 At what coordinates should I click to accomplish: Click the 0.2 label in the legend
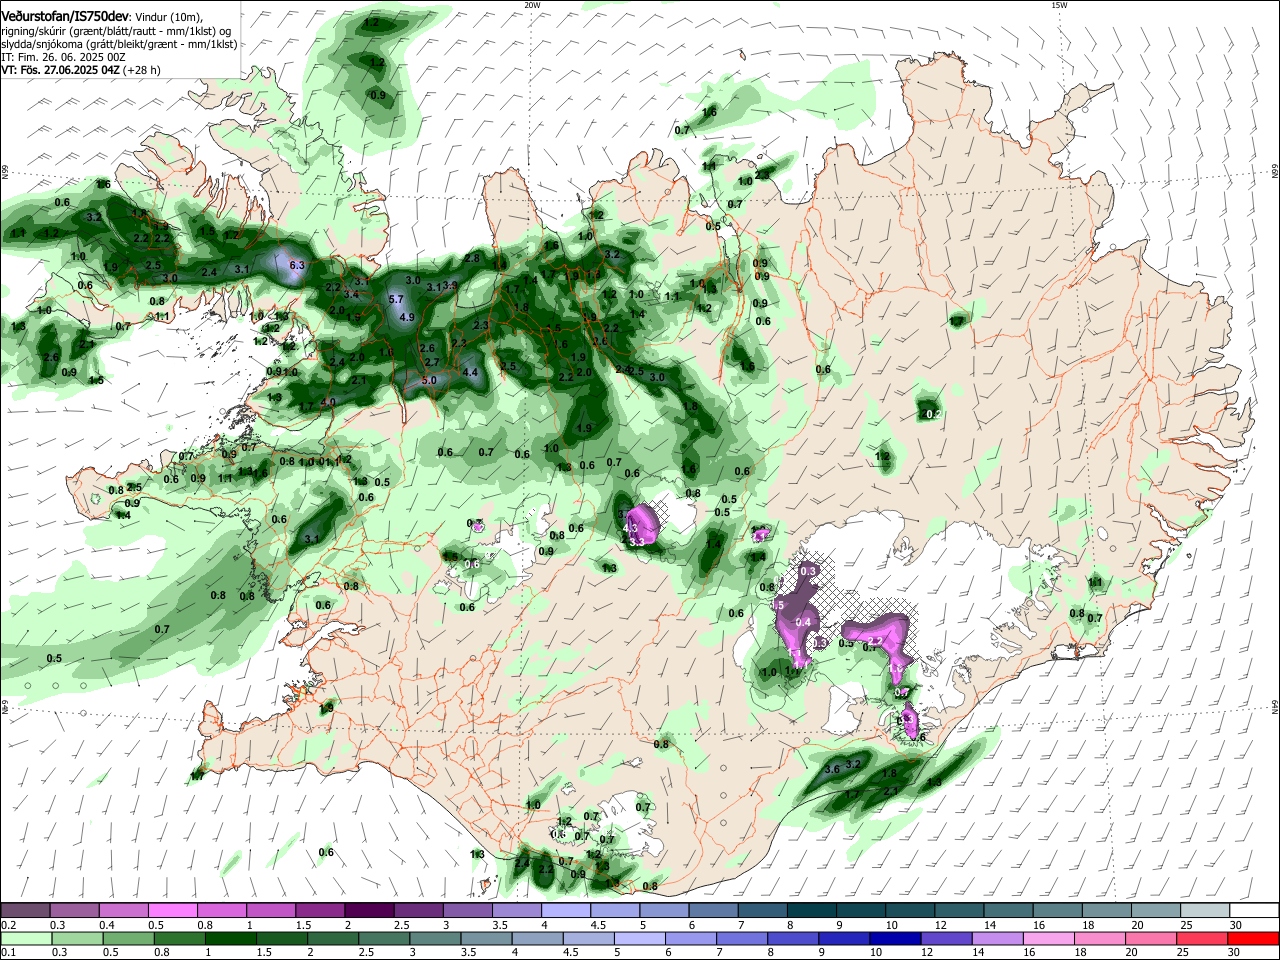(x=7, y=925)
